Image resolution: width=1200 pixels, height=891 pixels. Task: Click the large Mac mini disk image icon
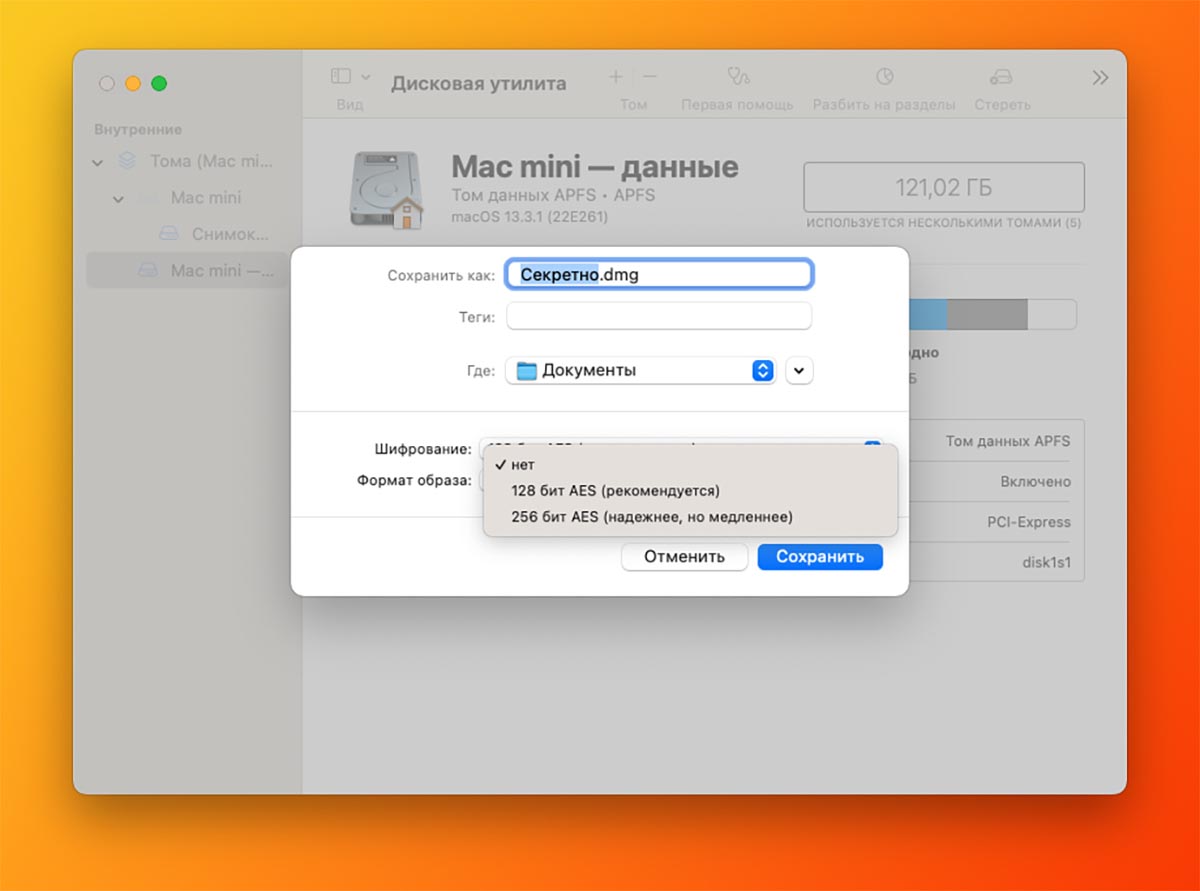tap(387, 189)
